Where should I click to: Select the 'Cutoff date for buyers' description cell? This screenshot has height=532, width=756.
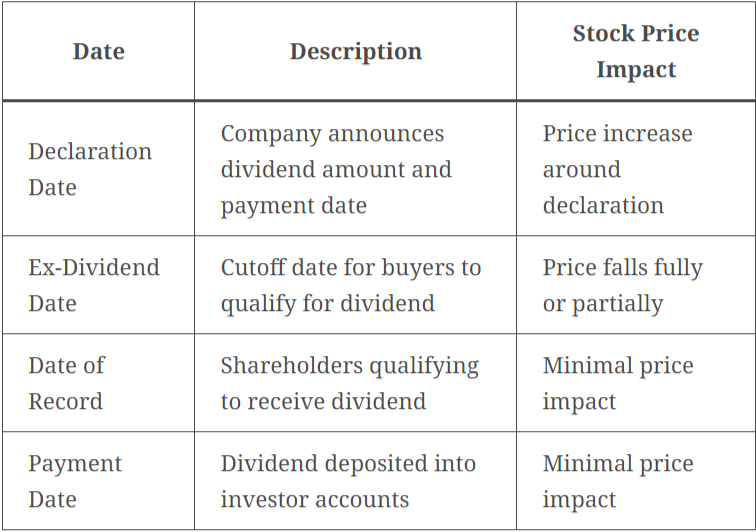(x=350, y=285)
